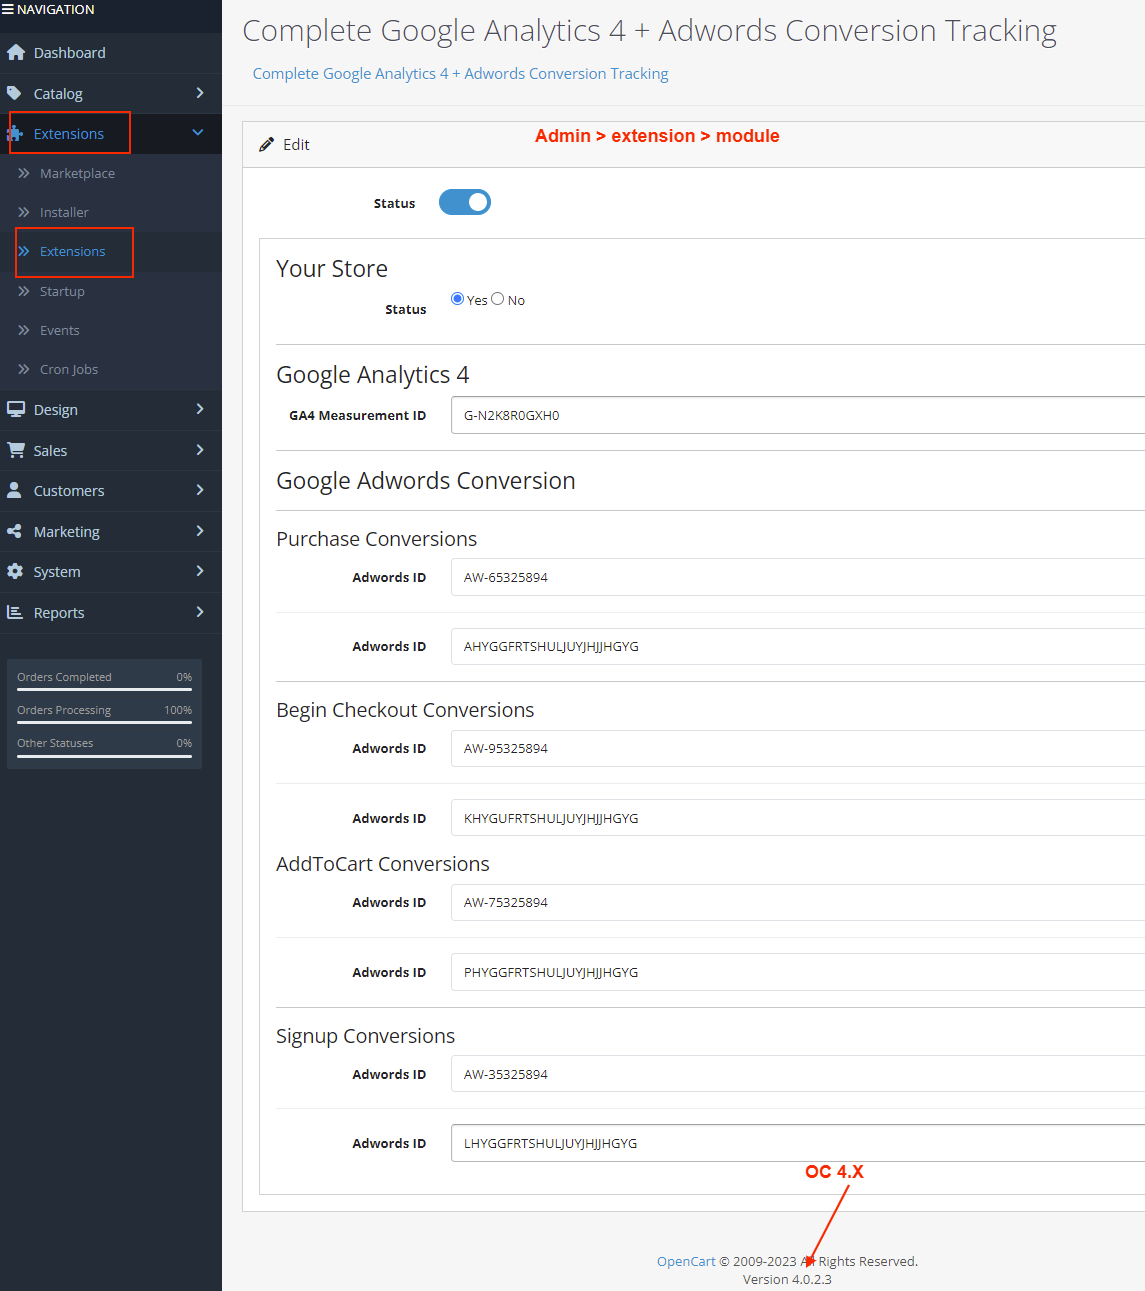Toggle the module Status switch off
Screen dimensions: 1145x1291
[465, 202]
